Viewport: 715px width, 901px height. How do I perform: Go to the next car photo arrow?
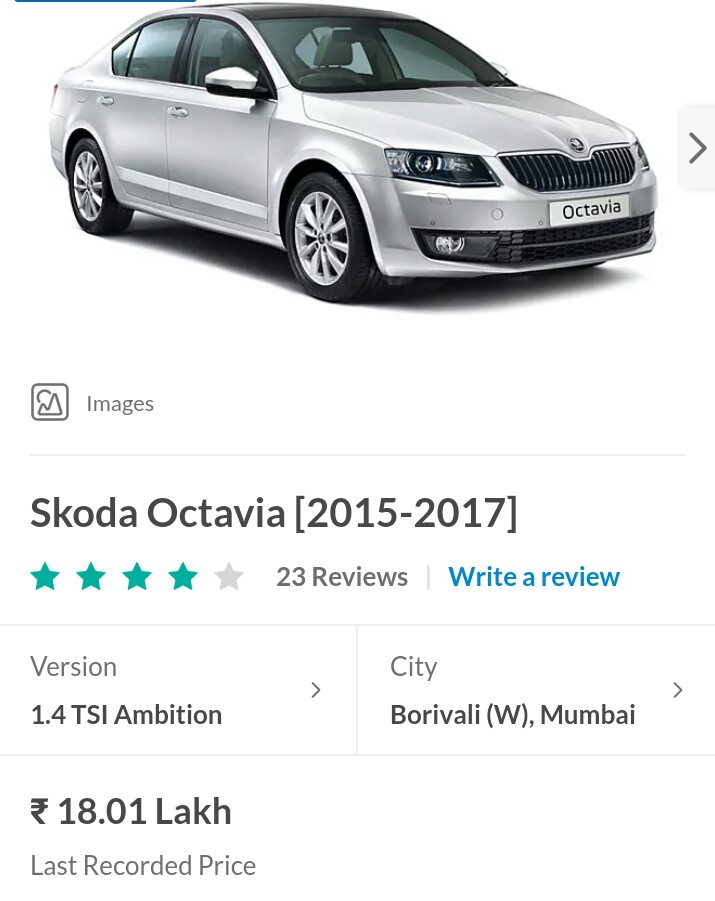[x=697, y=148]
